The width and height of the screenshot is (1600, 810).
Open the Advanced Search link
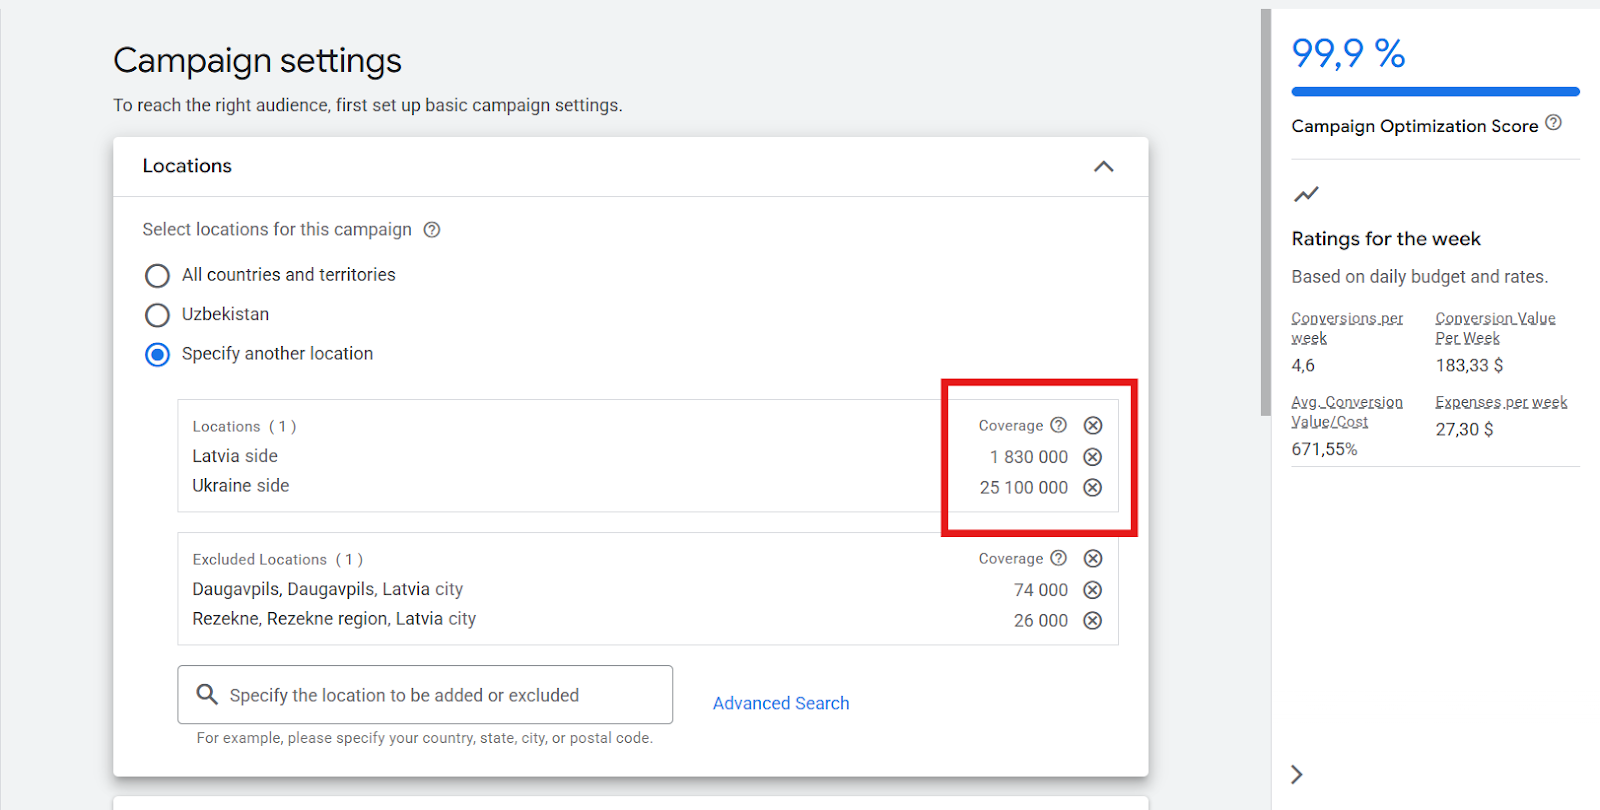[x=780, y=703]
